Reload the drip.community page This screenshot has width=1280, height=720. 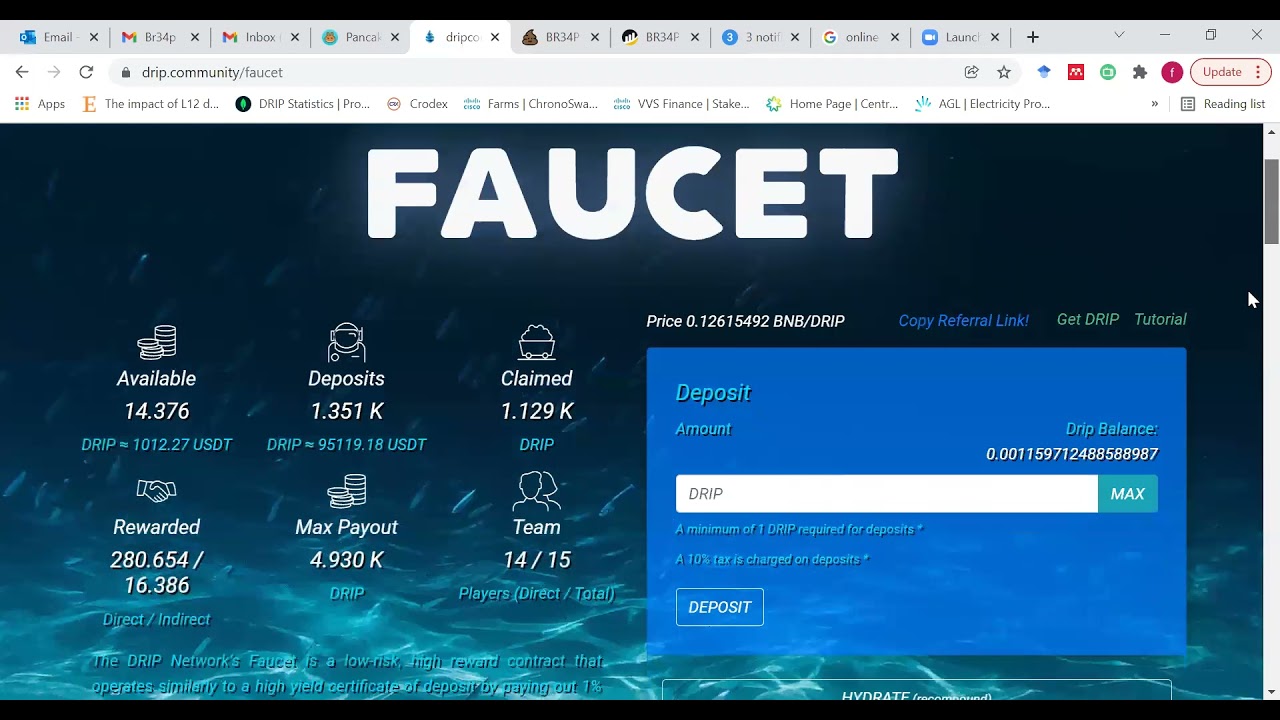(x=86, y=72)
